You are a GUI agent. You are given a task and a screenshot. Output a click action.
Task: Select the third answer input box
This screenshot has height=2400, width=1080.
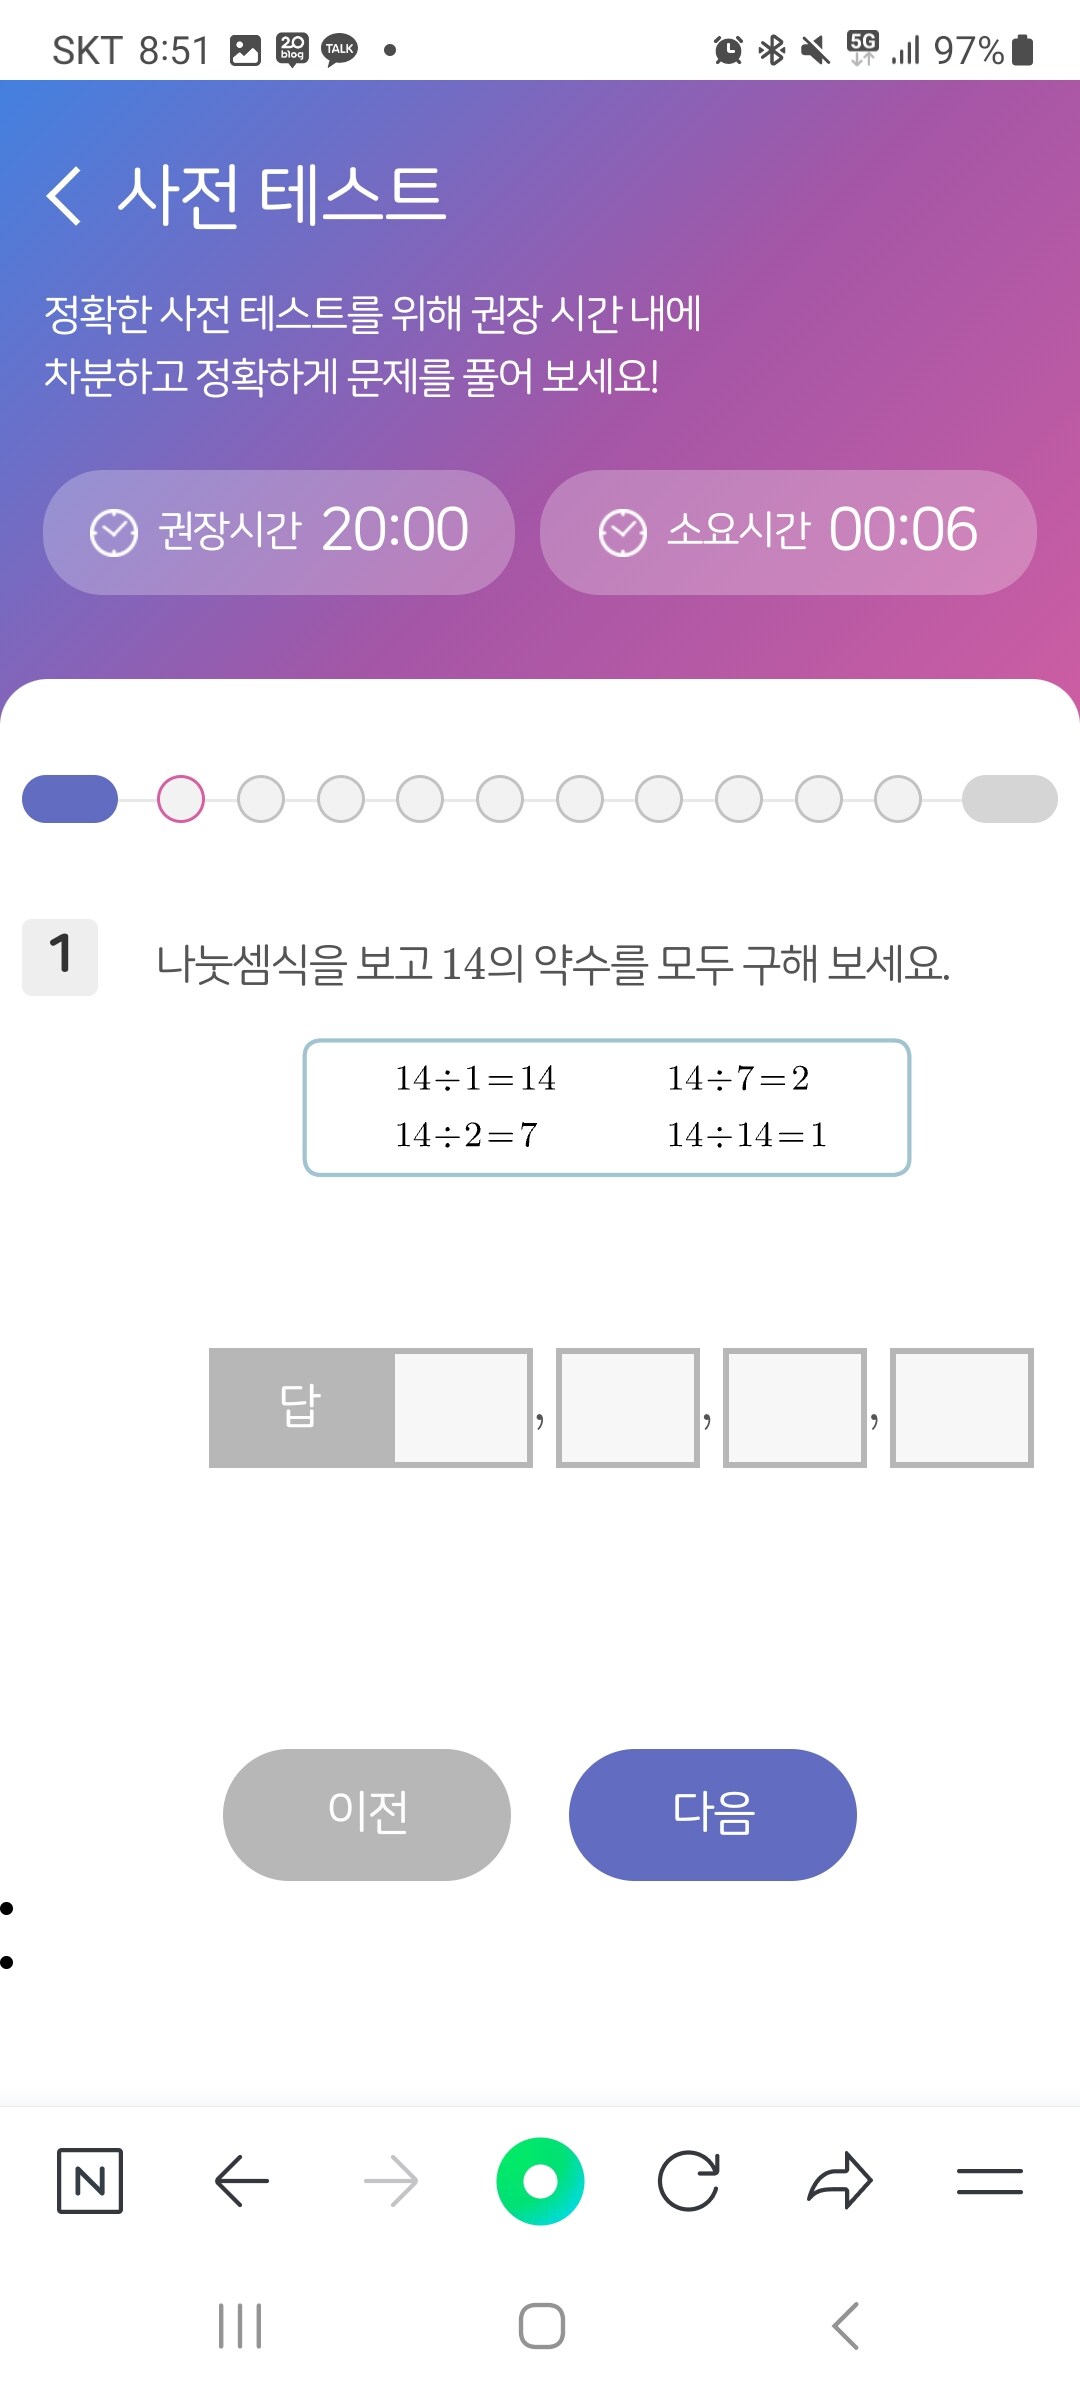coord(795,1407)
